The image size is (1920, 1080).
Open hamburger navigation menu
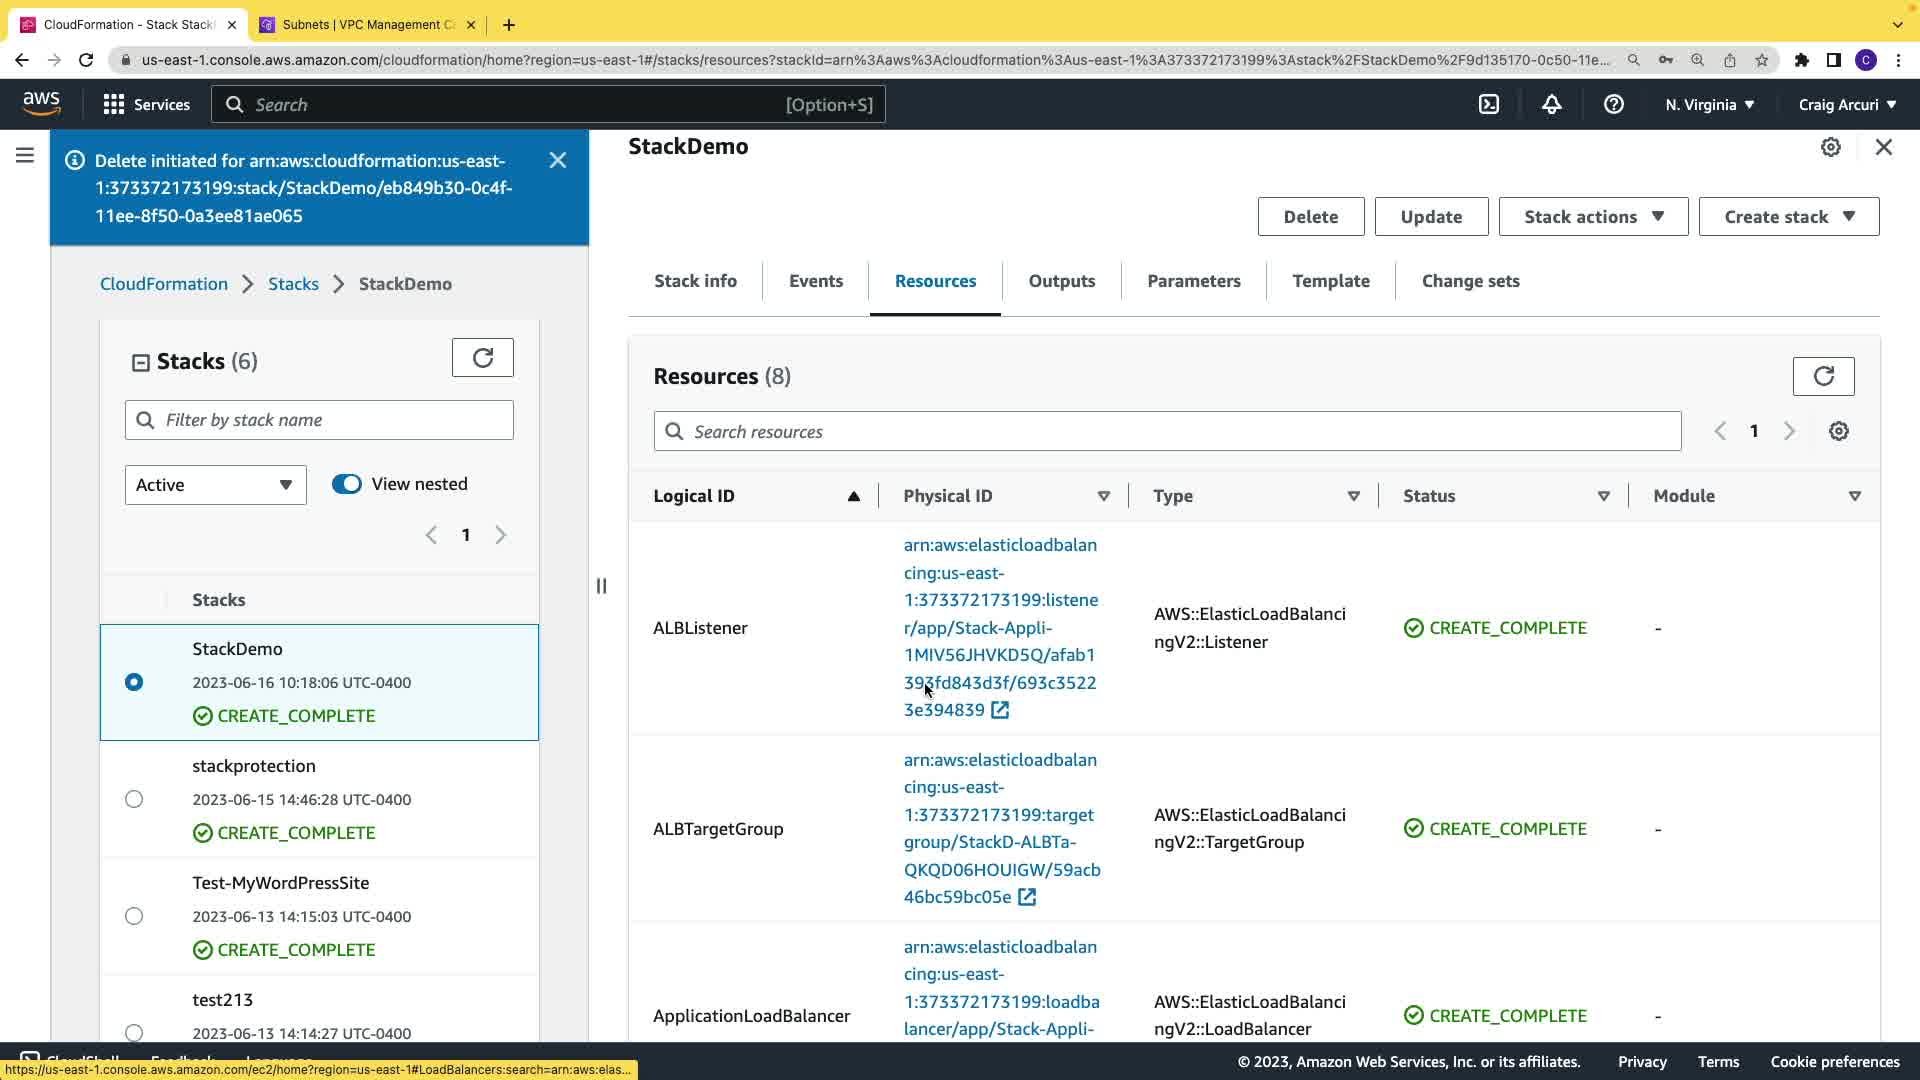click(x=25, y=155)
